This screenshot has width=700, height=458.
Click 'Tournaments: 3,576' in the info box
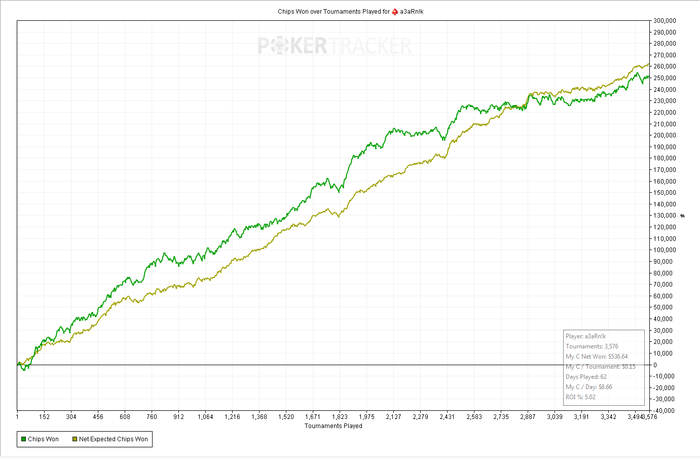(592, 346)
